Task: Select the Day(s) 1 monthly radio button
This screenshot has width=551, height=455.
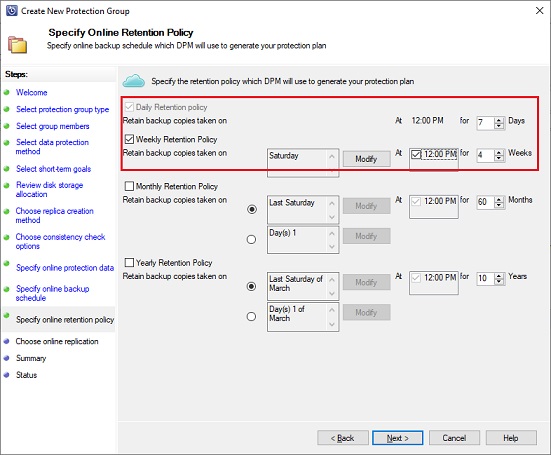Action: coord(251,240)
